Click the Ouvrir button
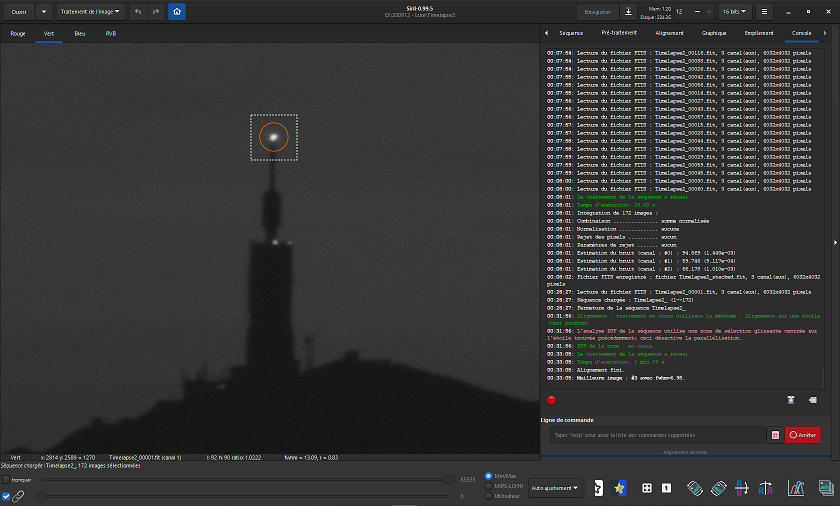Screen dimensions: 840x506 (19, 12)
